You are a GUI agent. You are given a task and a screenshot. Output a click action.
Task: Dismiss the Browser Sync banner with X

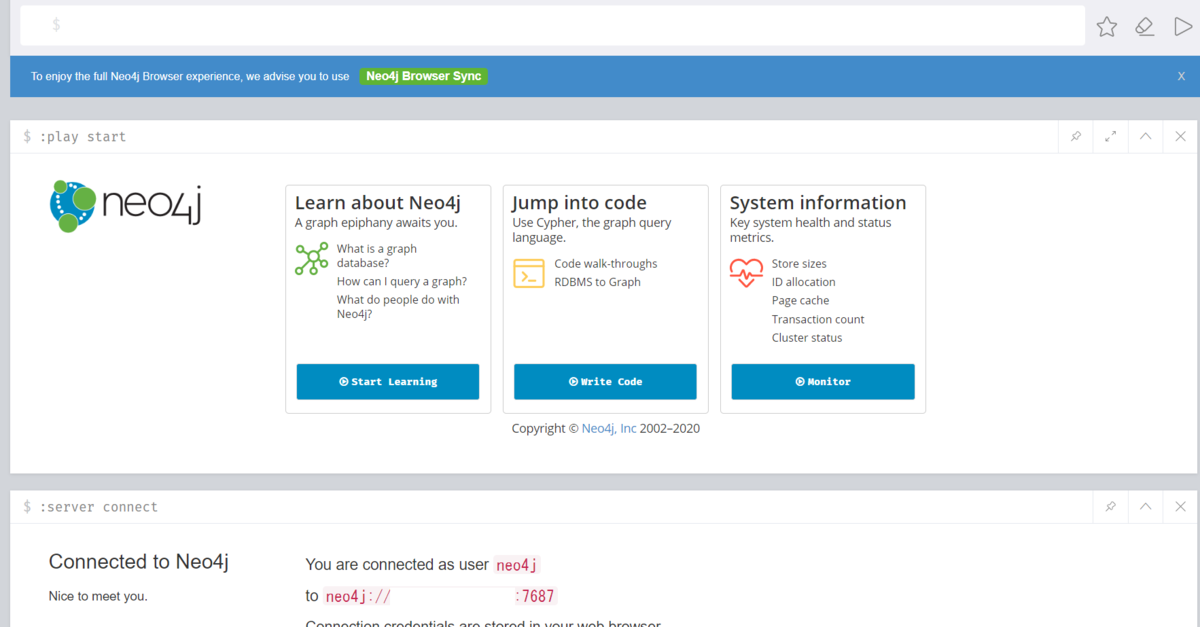pyautogui.click(x=1181, y=76)
